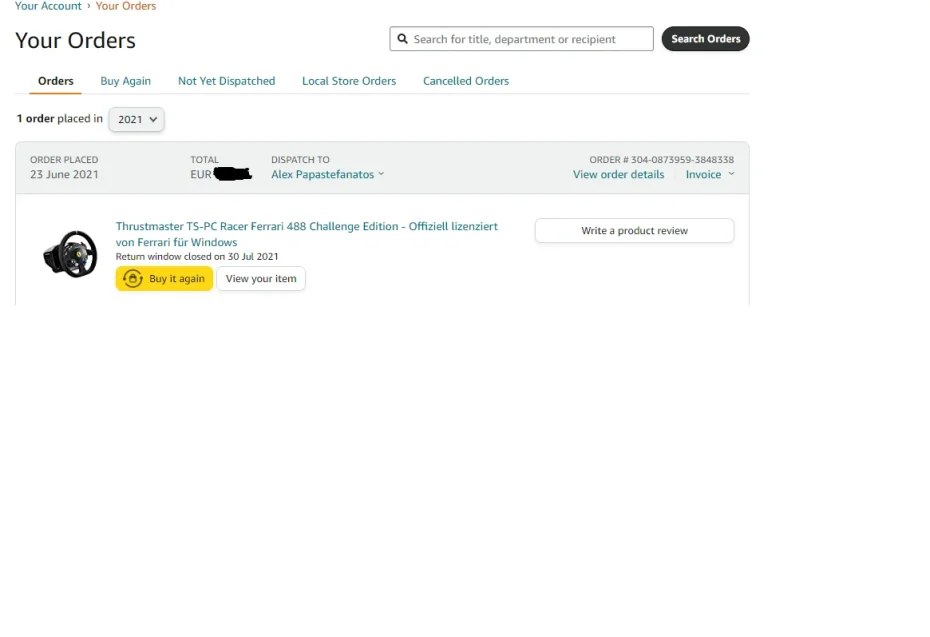
Task: Select the Orders tab
Action: pos(55,81)
